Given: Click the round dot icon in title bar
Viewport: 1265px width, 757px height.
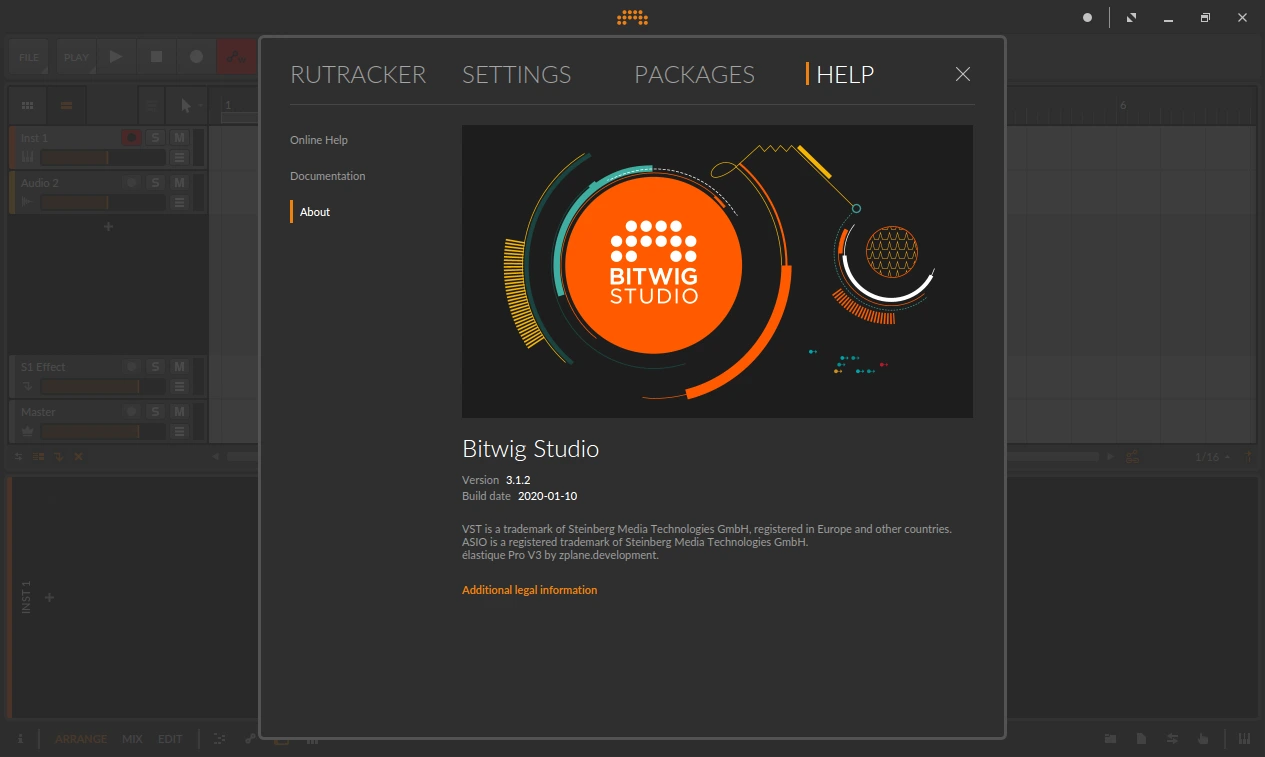Looking at the screenshot, I should [x=1088, y=18].
